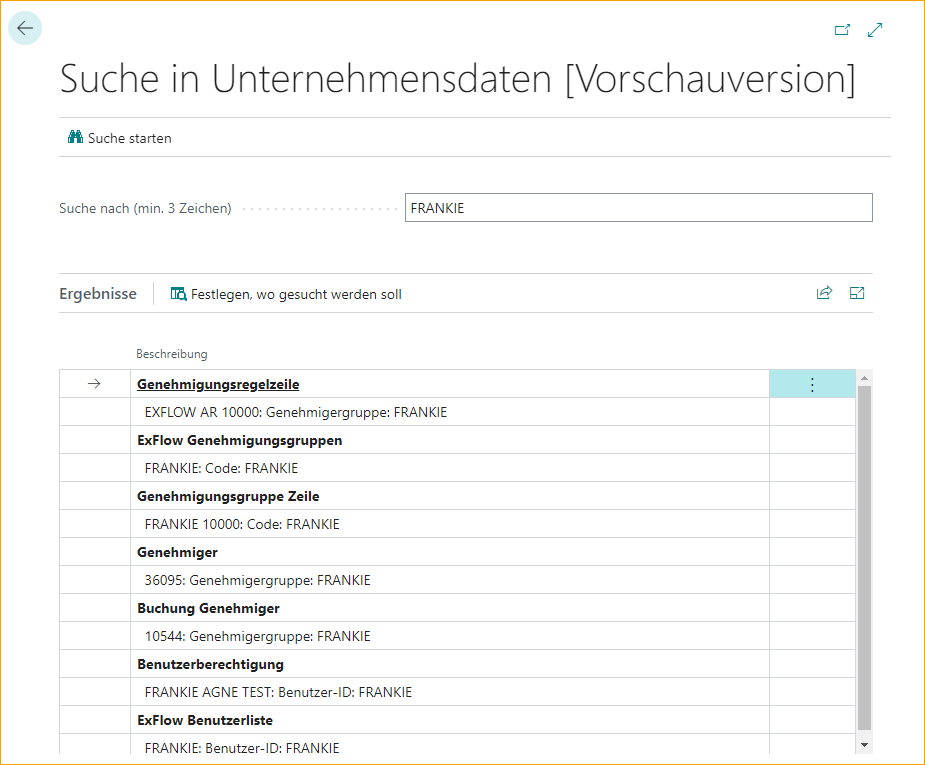
Task: Open the Genehmigungsregelzeile result link
Action: click(x=218, y=383)
